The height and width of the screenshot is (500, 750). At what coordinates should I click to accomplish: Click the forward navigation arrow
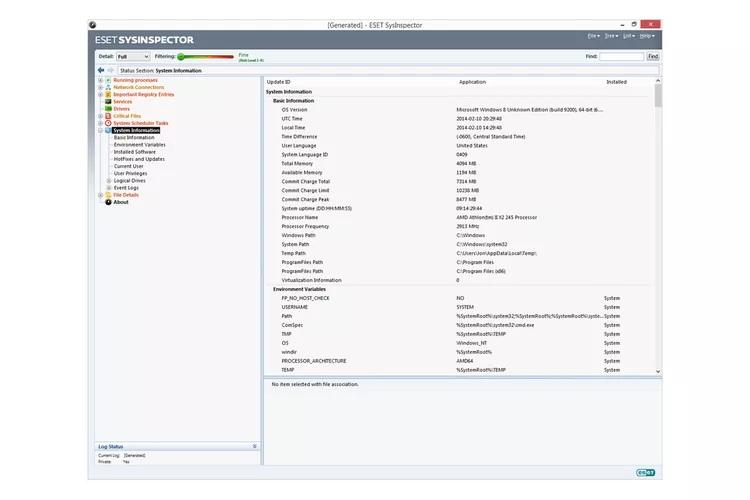click(111, 71)
